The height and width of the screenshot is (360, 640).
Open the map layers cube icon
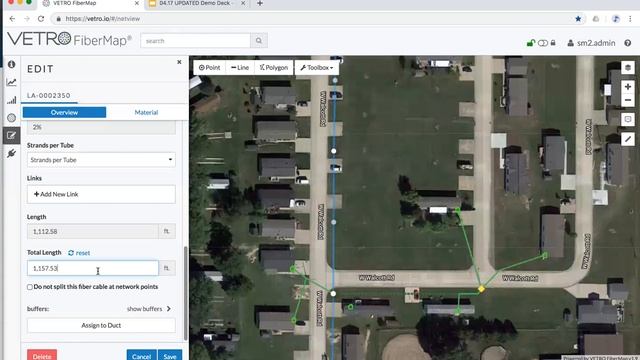[628, 67]
